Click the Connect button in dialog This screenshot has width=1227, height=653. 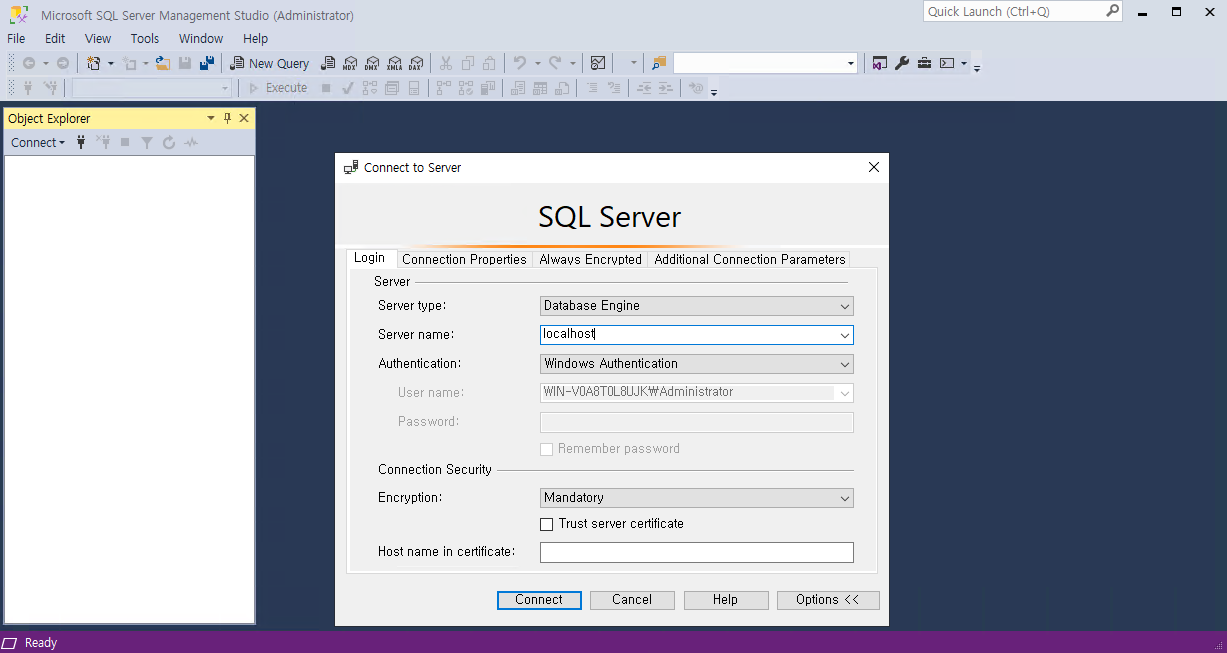[x=539, y=600]
